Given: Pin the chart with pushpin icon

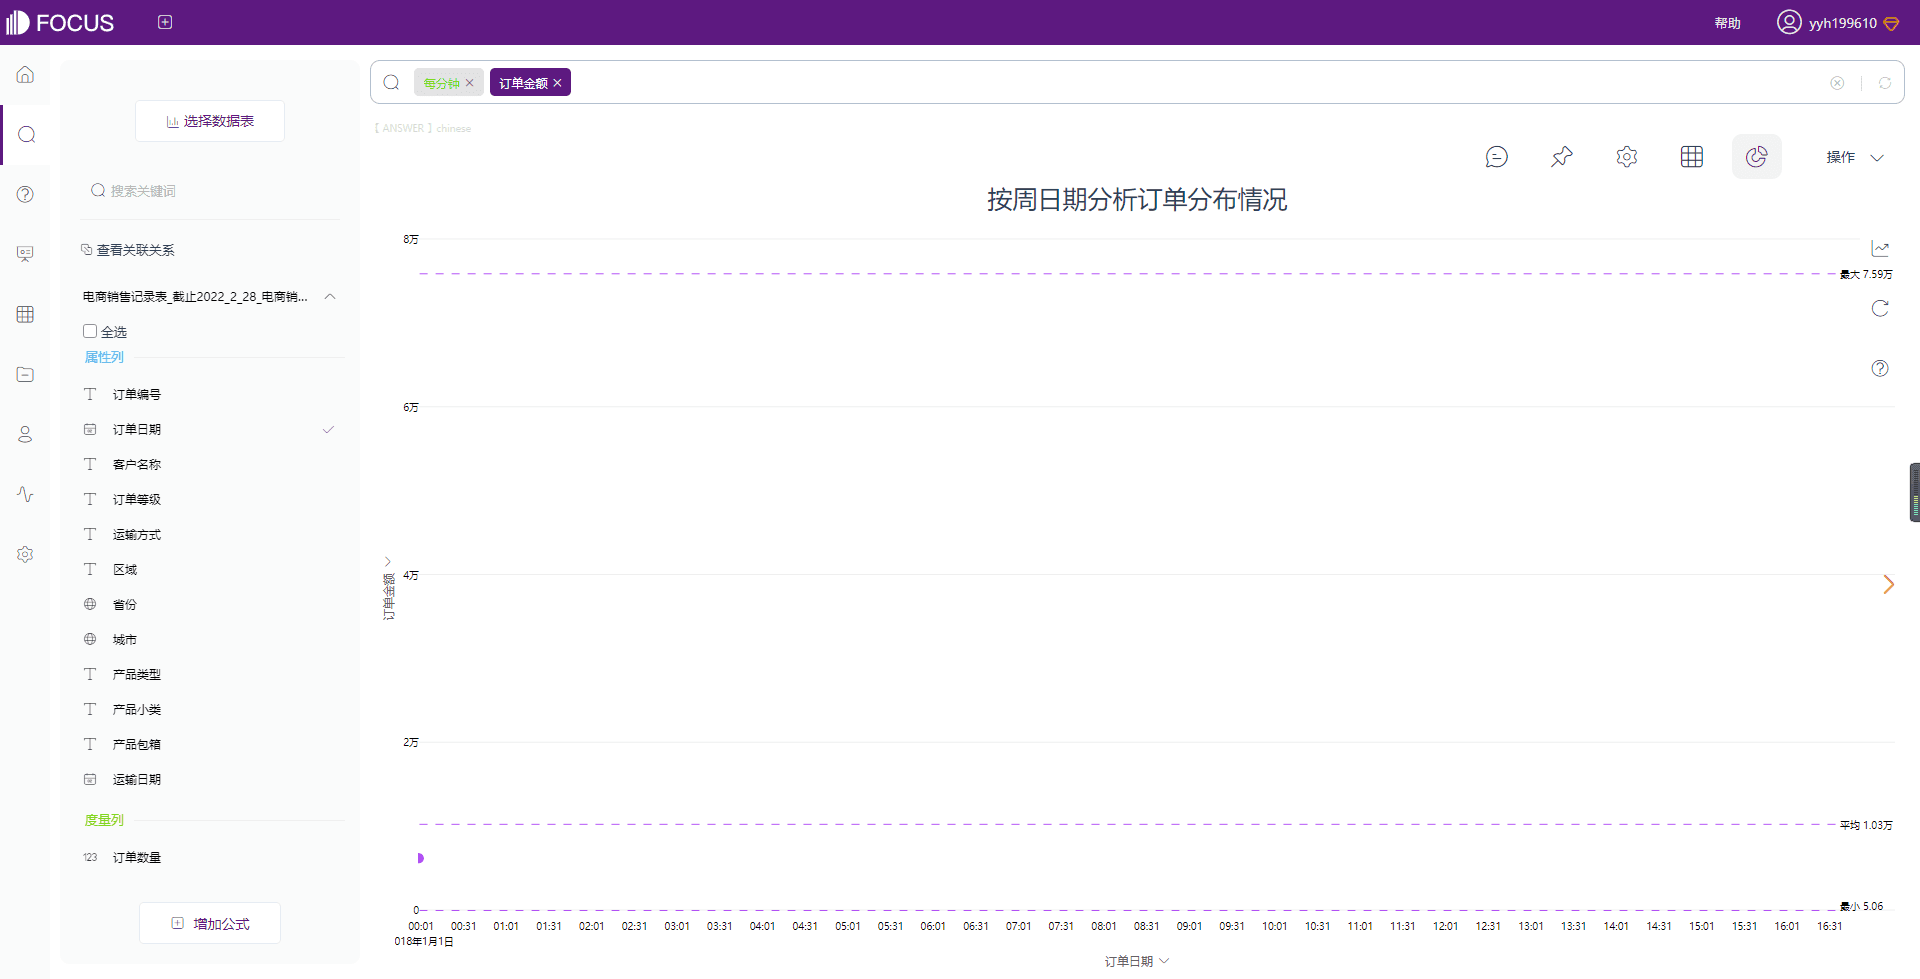Looking at the screenshot, I should tap(1561, 157).
